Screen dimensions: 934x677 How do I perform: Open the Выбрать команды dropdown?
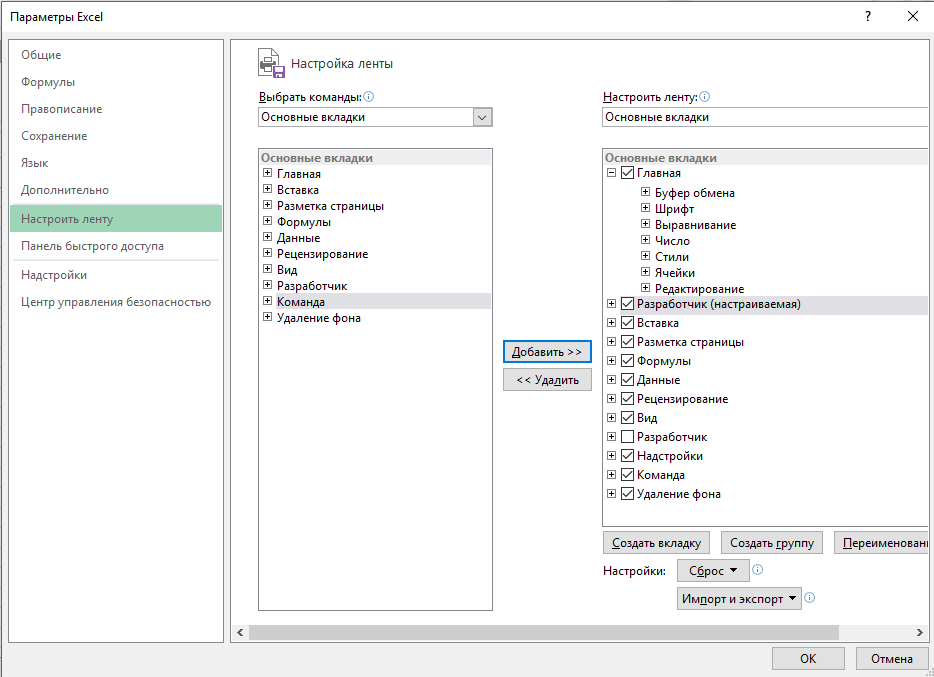tap(482, 117)
